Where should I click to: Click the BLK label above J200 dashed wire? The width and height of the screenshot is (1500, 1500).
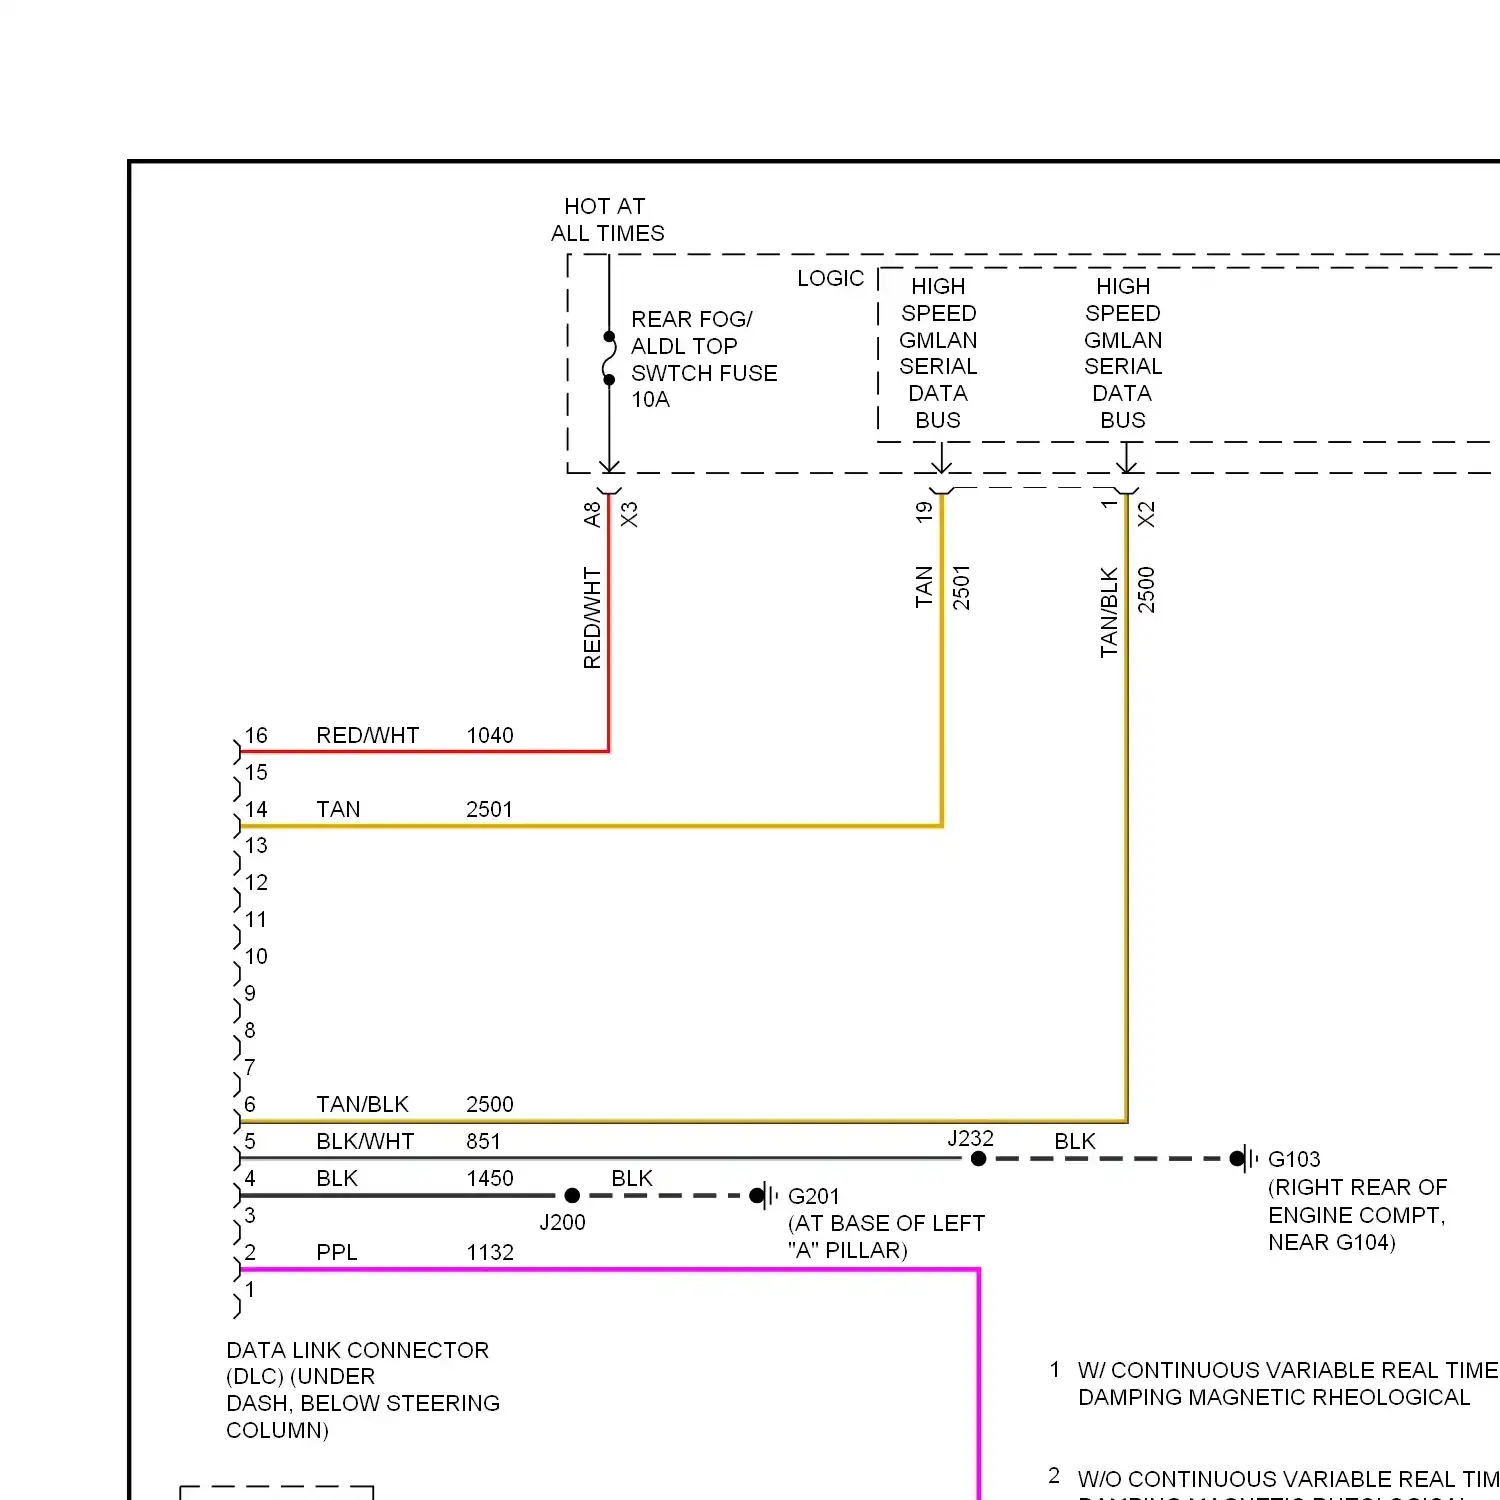[632, 1178]
